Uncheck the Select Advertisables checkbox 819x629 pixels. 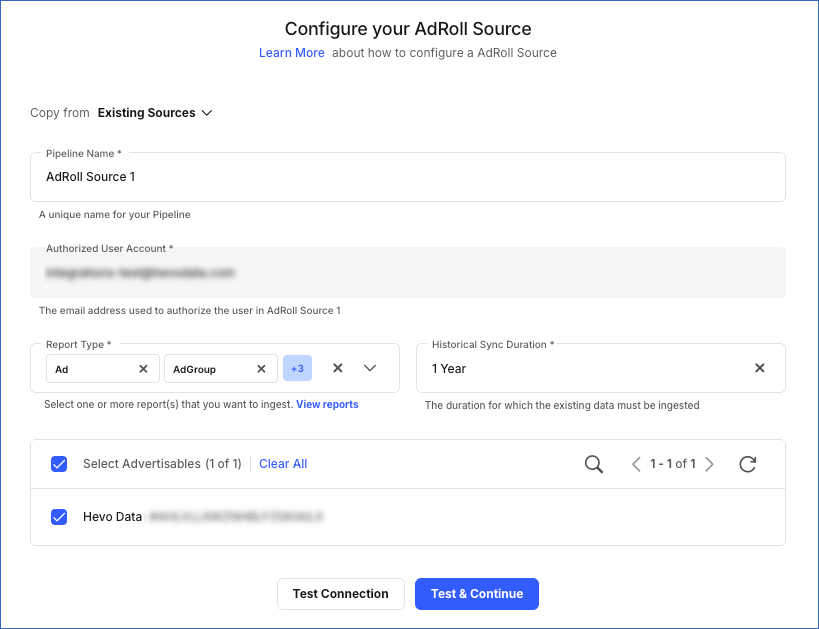coord(59,463)
